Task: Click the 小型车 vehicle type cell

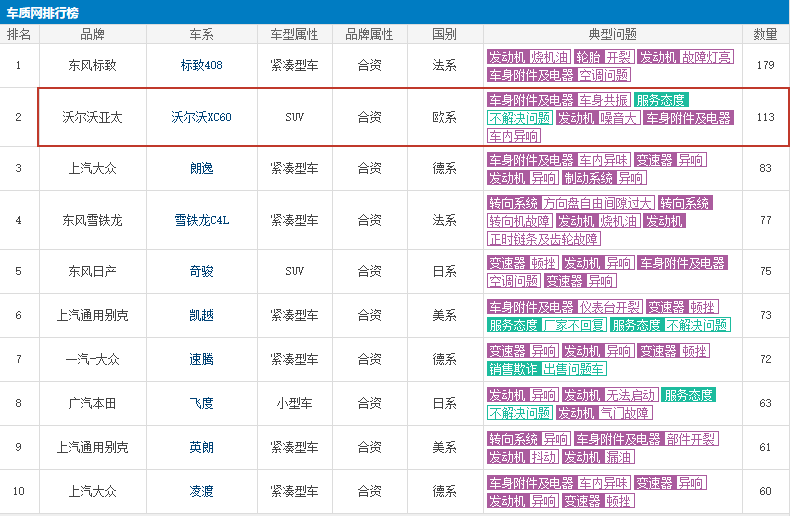Action: tap(295, 403)
